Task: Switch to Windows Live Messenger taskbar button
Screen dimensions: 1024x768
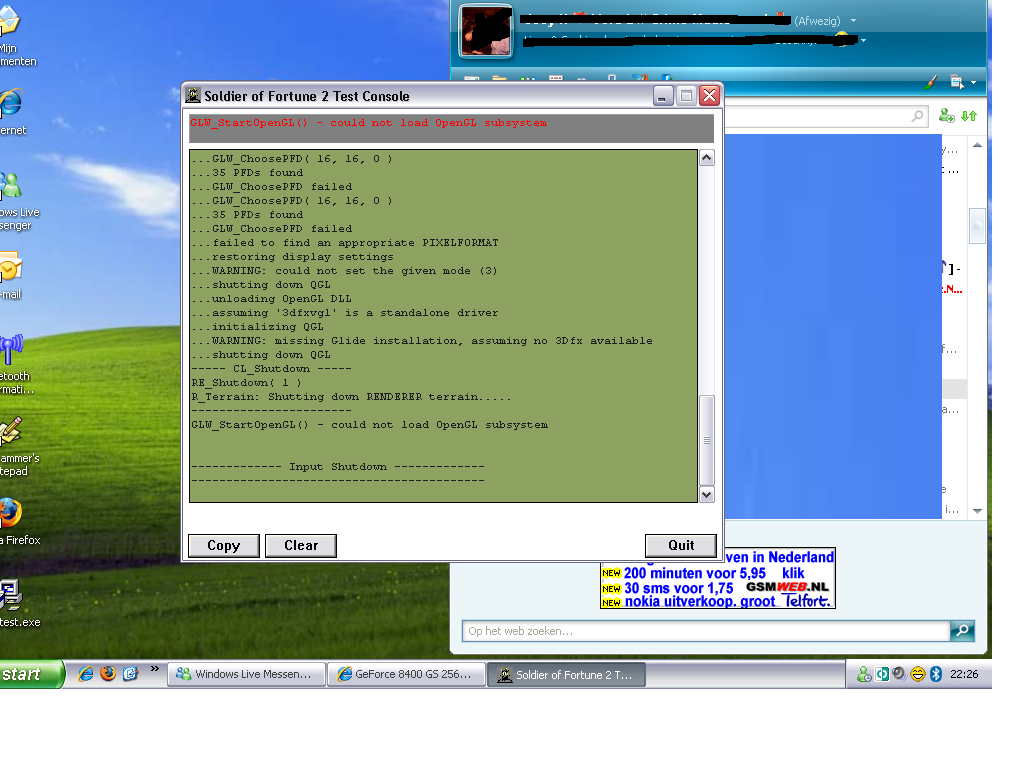Action: (x=247, y=675)
